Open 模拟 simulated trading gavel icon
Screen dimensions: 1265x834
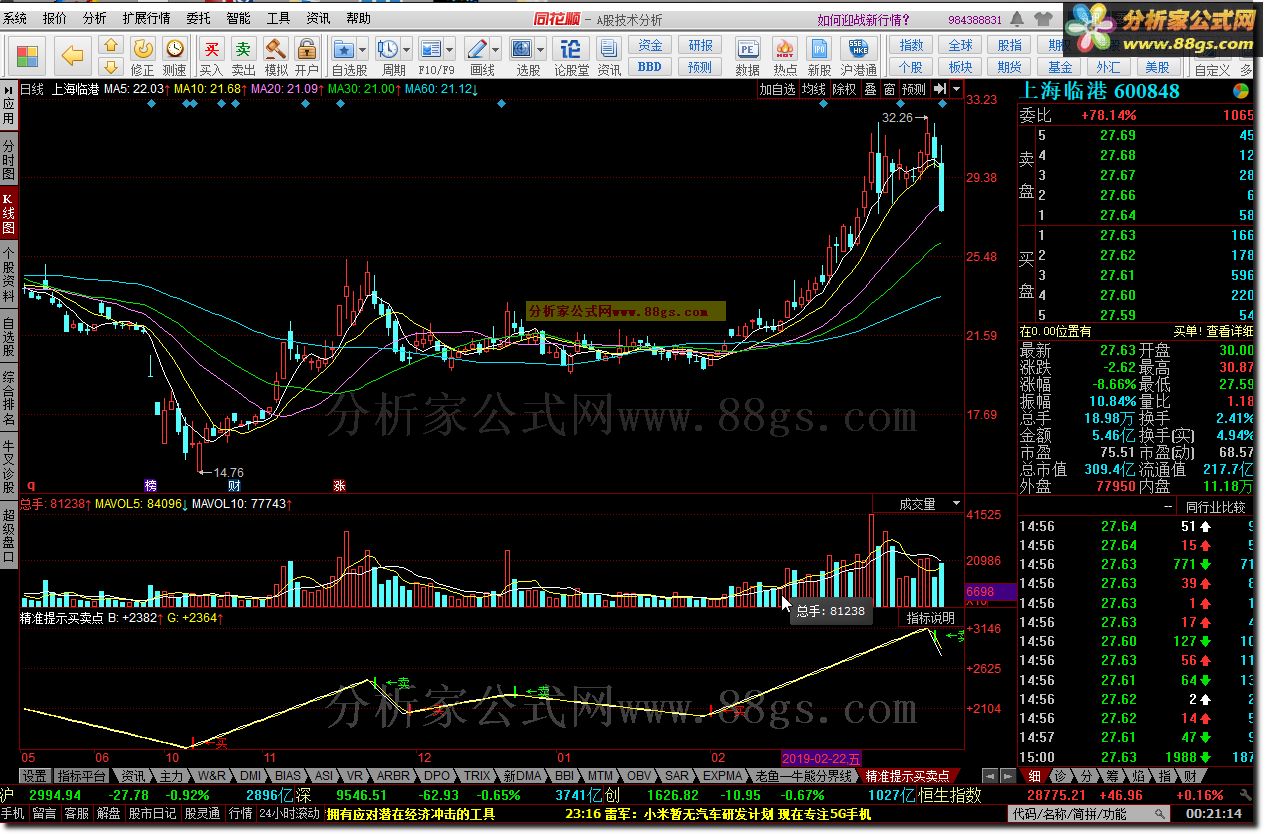pyautogui.click(x=275, y=57)
